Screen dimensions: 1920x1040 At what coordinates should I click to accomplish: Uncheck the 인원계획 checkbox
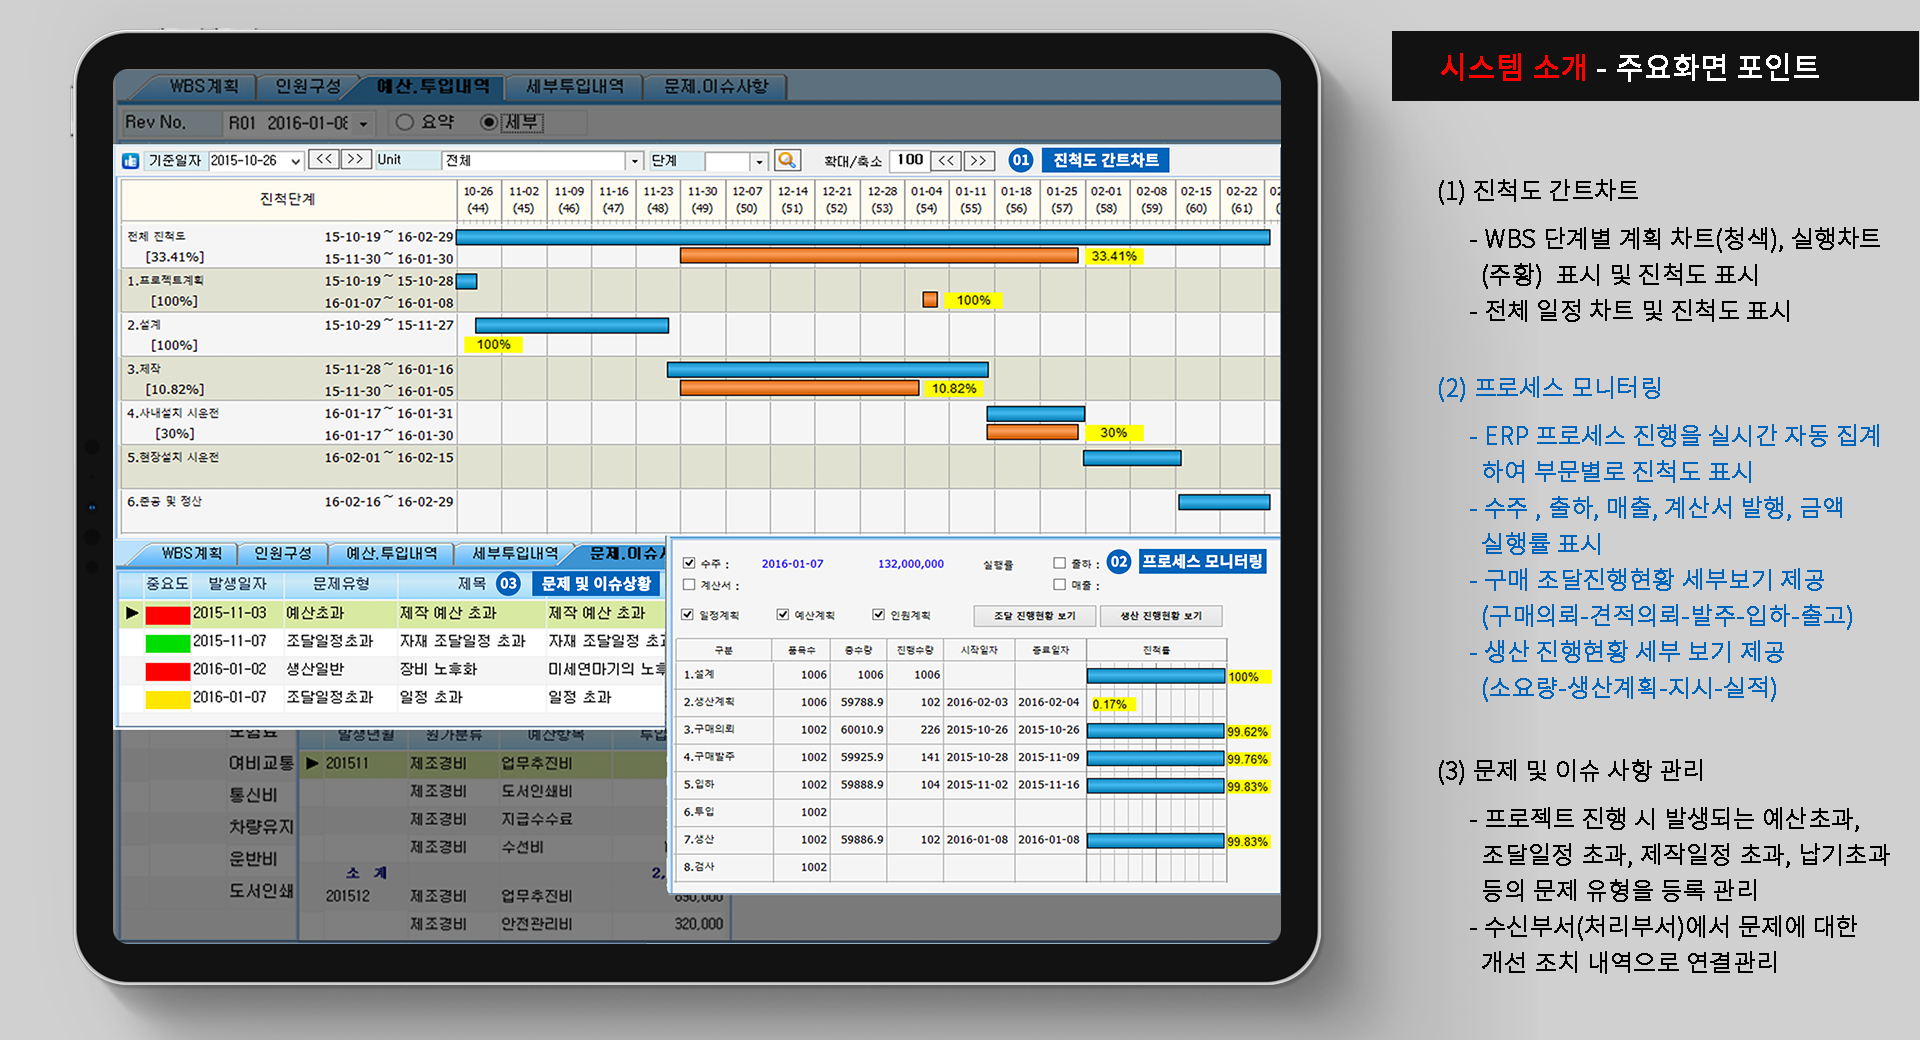pos(878,614)
